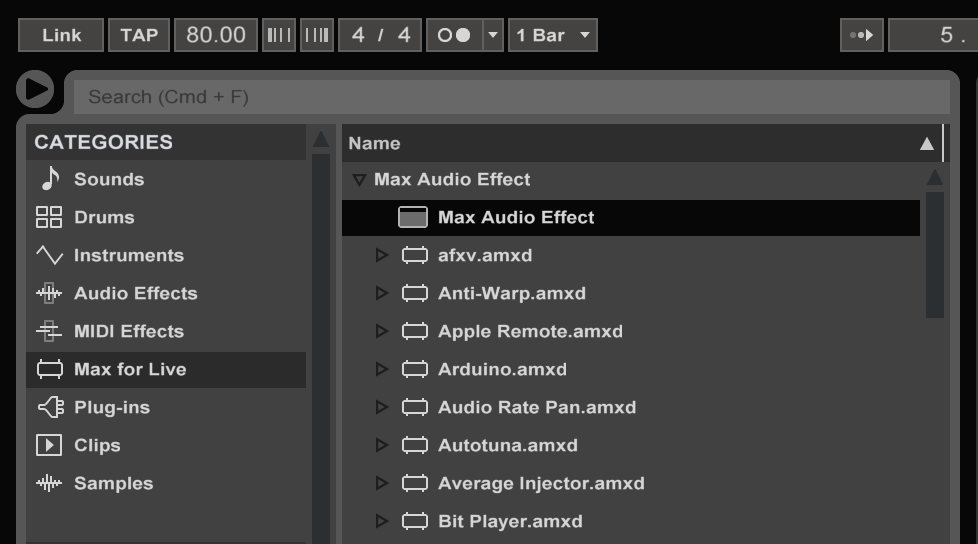
Task: Expand the Autotuna.amxd device
Action: tap(381, 445)
